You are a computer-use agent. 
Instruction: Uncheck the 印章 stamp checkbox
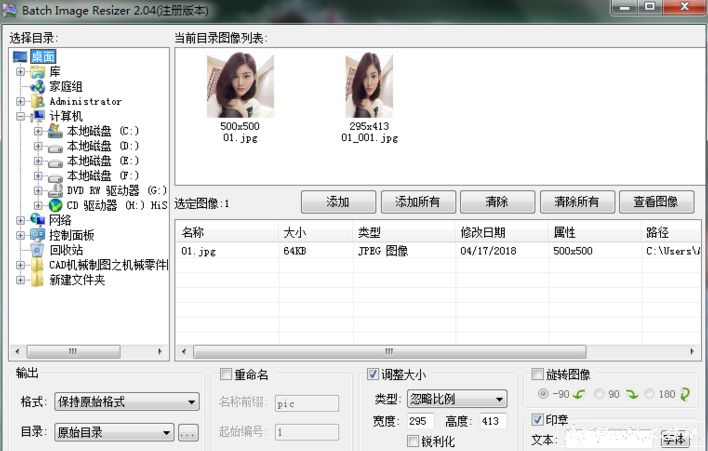point(537,419)
